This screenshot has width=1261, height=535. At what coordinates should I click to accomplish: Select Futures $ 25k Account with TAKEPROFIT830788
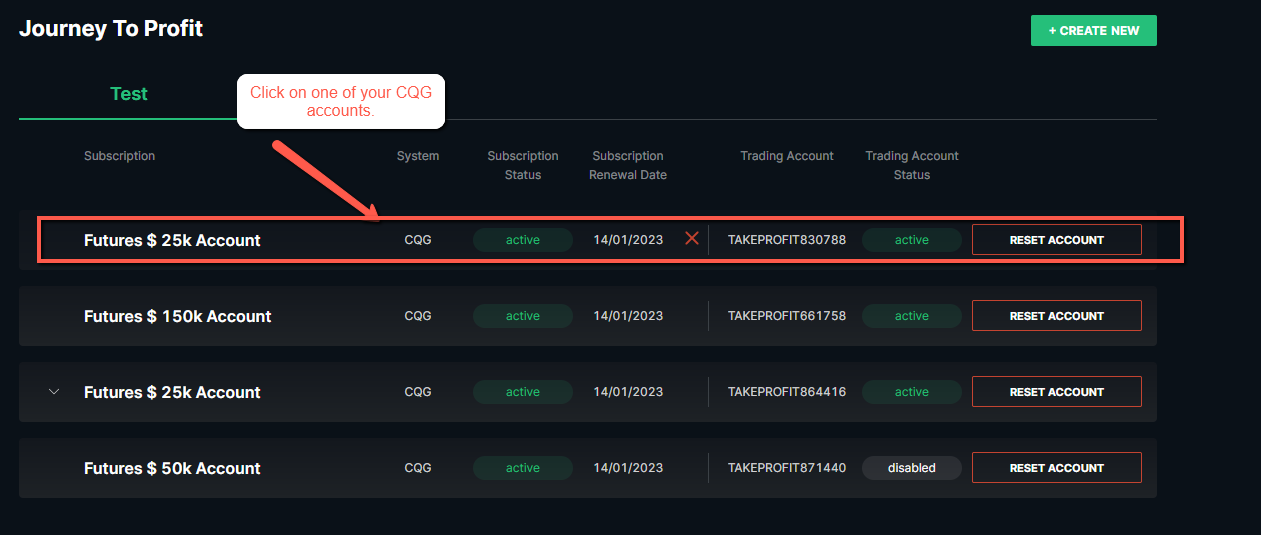click(x=172, y=240)
